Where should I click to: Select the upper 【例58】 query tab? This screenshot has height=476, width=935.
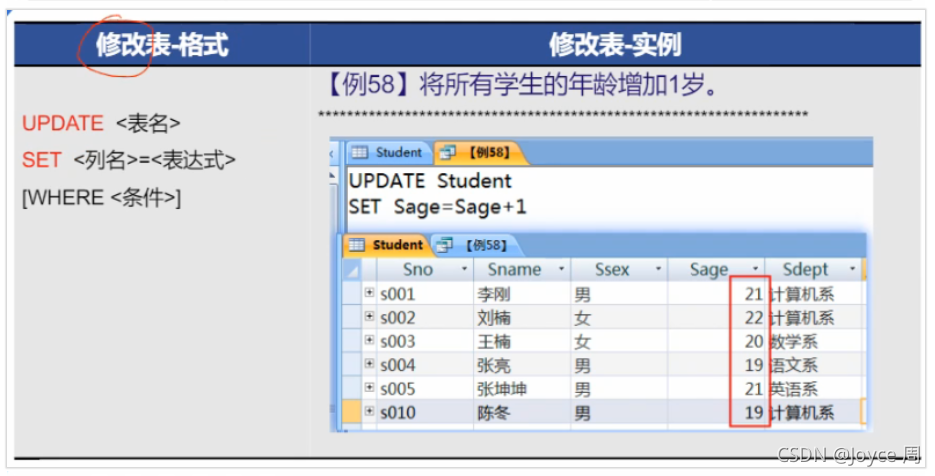click(x=479, y=153)
